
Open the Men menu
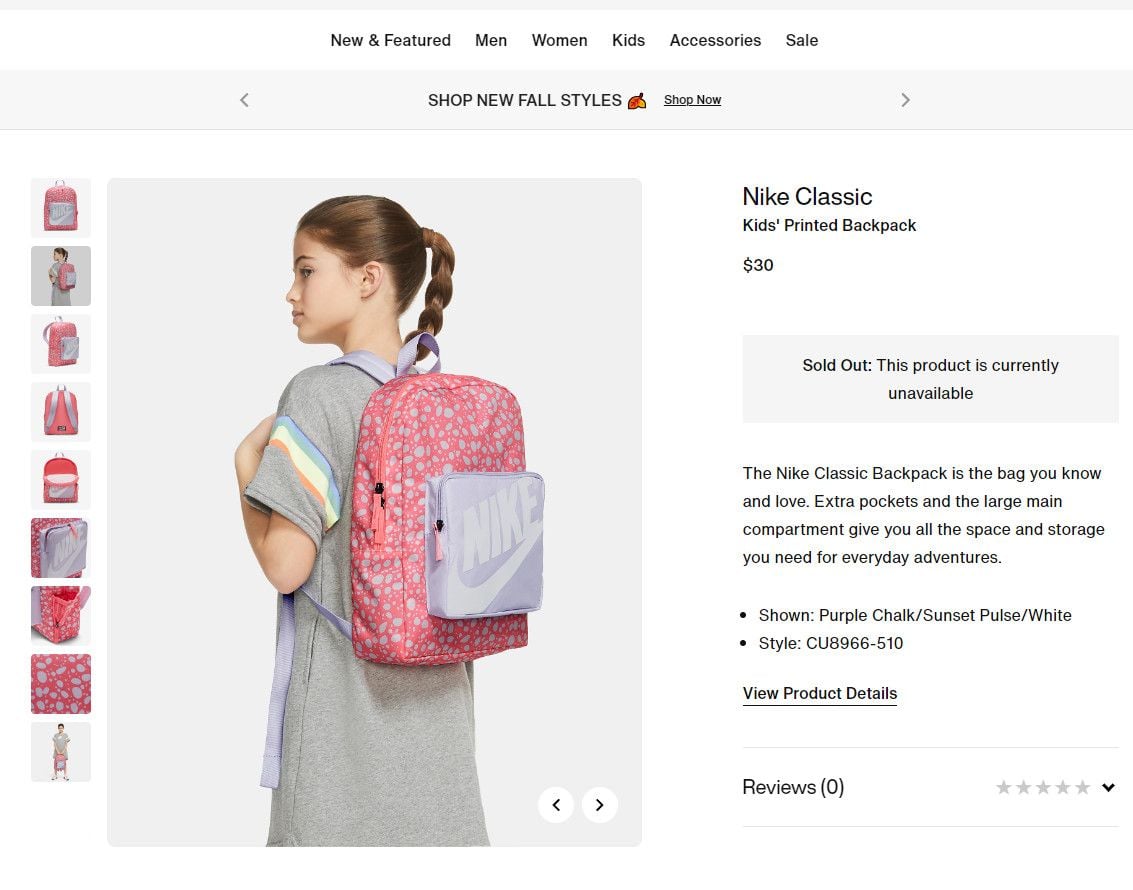click(x=491, y=40)
